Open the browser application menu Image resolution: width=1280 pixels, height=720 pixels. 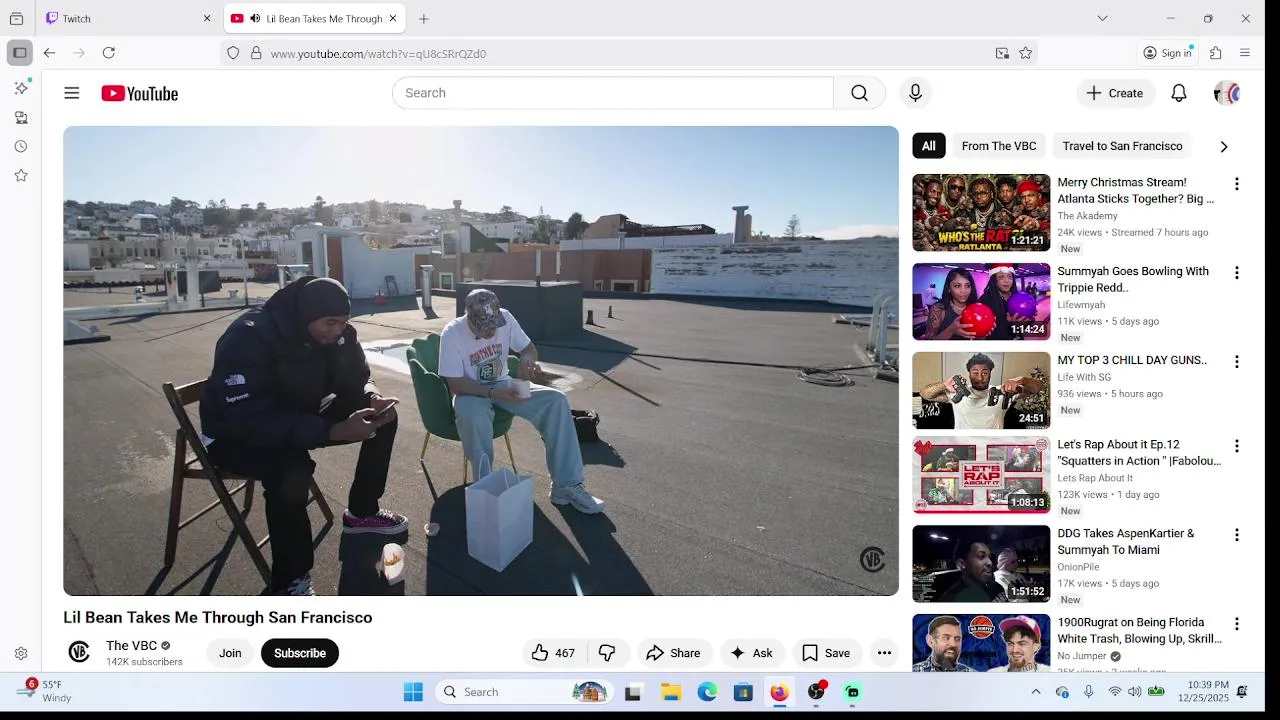[1245, 53]
